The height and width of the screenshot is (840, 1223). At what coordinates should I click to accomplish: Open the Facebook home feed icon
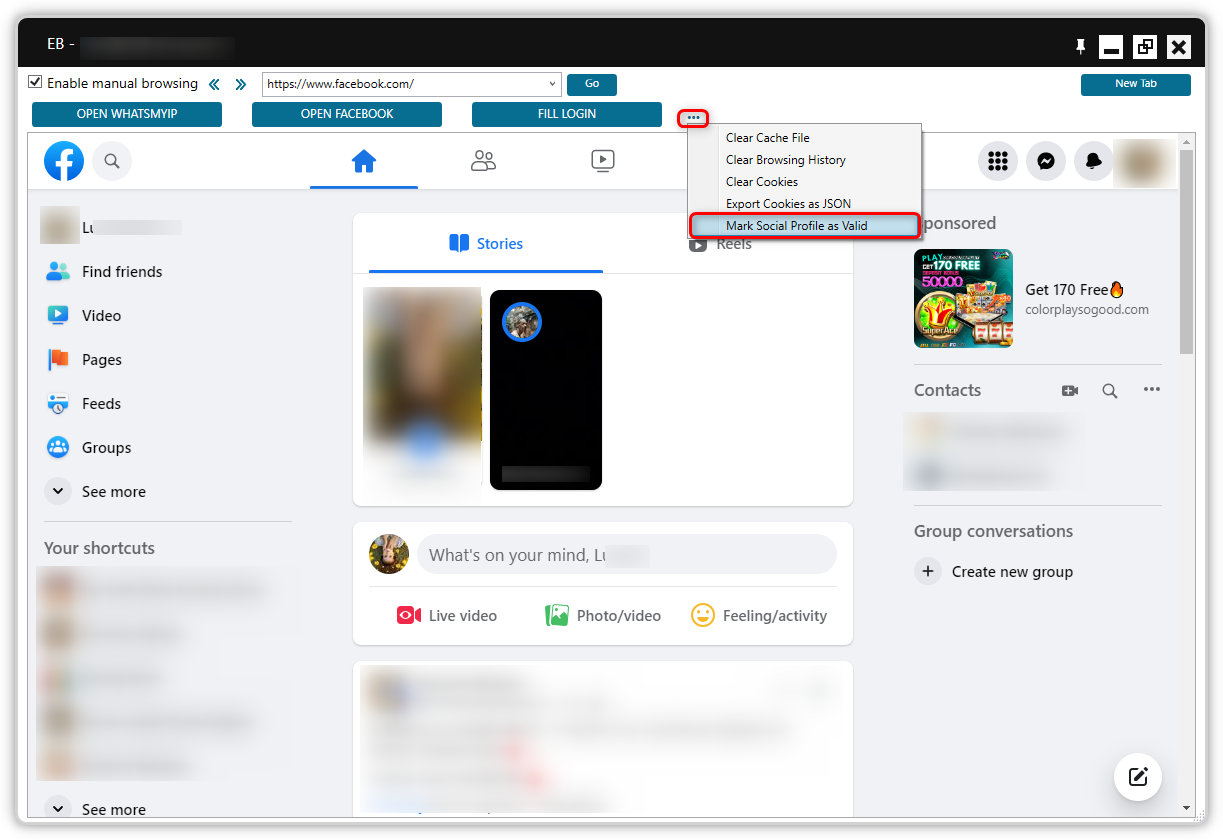(363, 160)
